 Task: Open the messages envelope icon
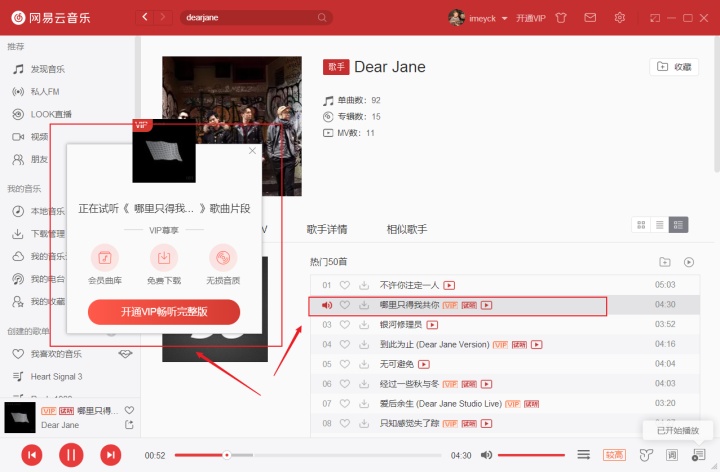[x=590, y=17]
